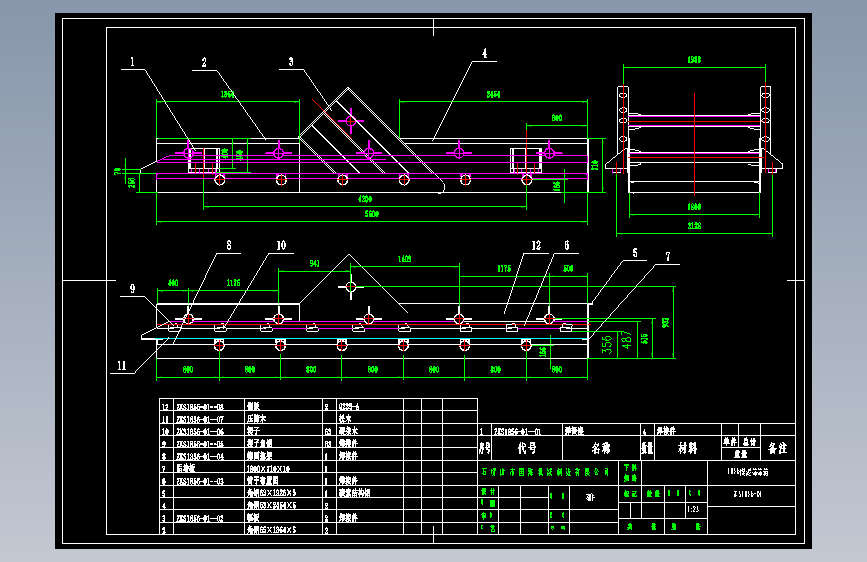Click the green company name in title block
The image size is (867, 562).
pos(545,472)
